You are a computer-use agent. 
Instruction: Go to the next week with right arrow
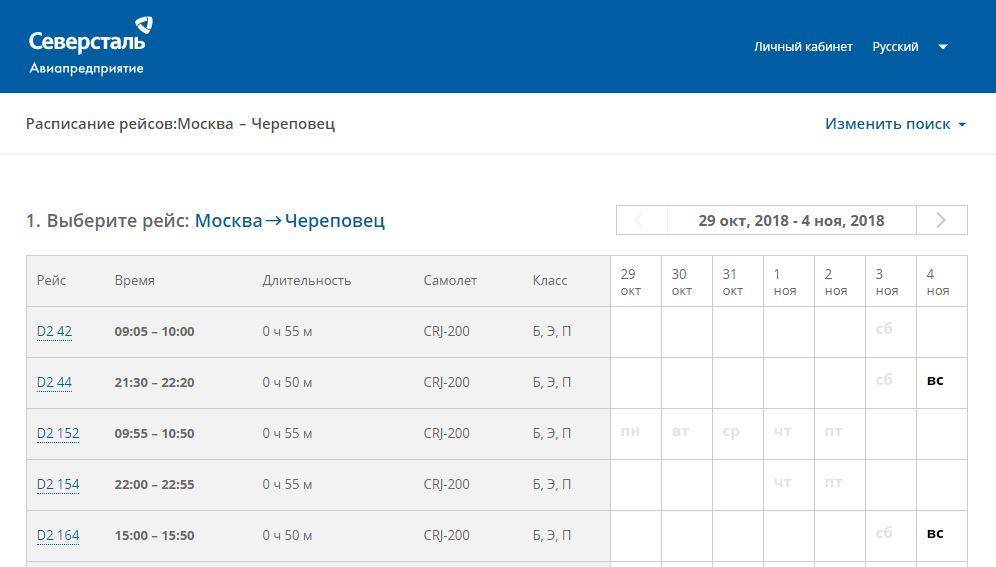coord(941,220)
